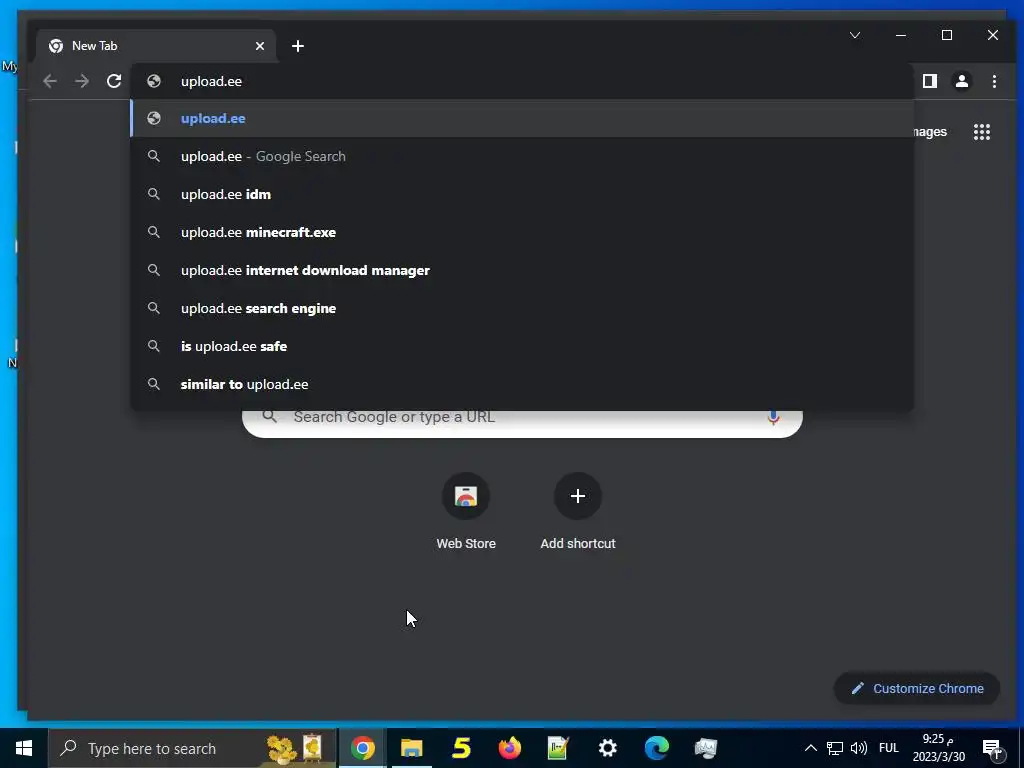Launch Microsoft Edge from the taskbar

tap(656, 748)
